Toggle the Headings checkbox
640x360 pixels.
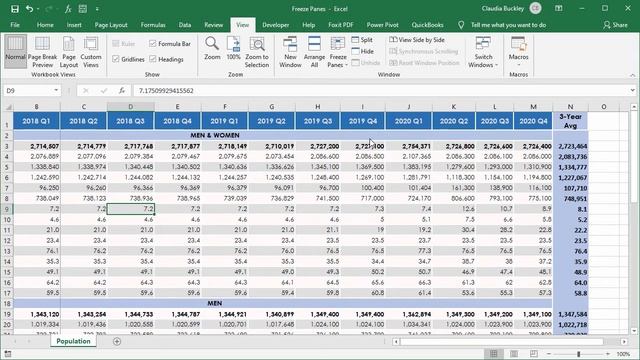(x=166, y=59)
